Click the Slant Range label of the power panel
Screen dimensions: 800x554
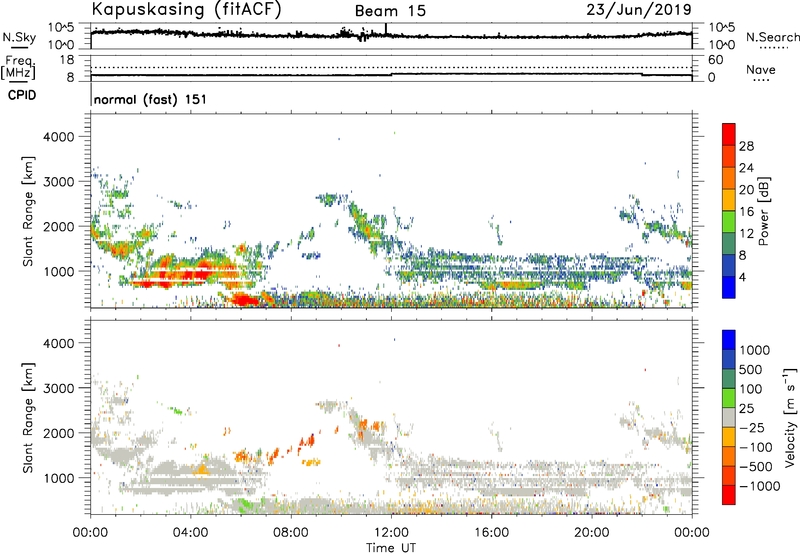coord(28,211)
